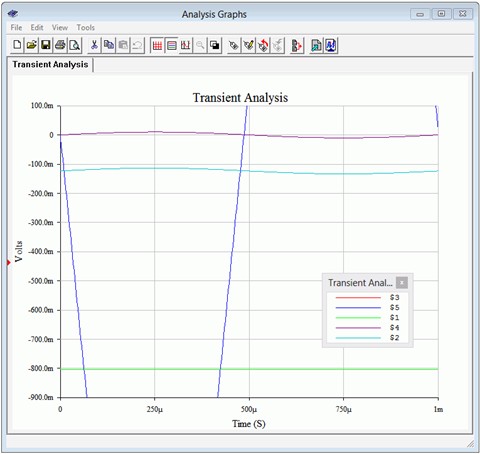Click the grayed tag icon in toolbar
The height and width of the screenshot is (454, 480).
point(277,45)
